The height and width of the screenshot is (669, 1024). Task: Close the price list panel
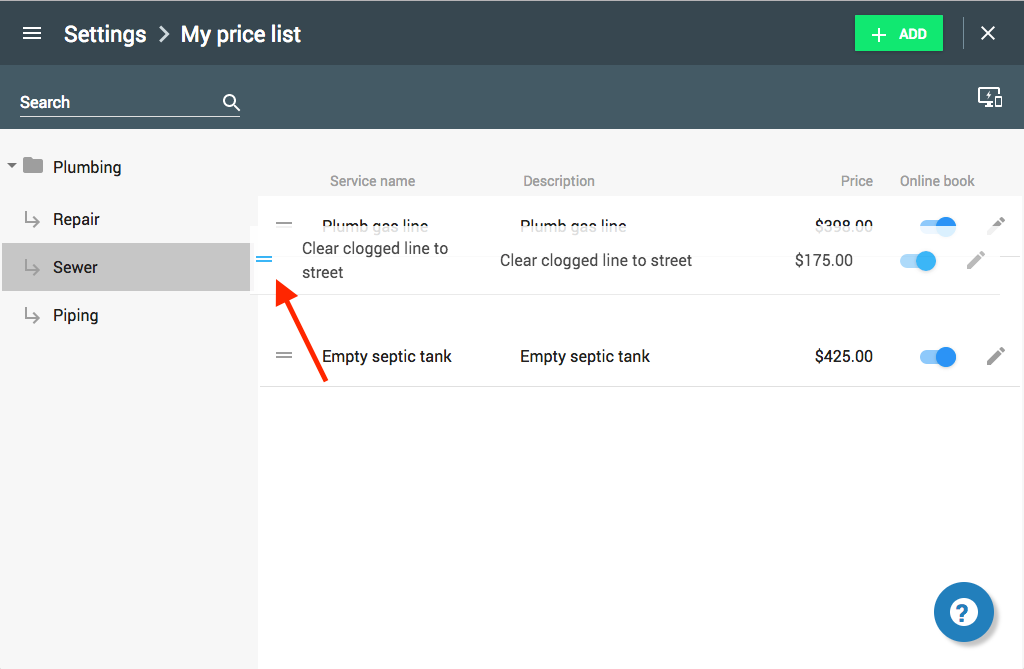[988, 34]
